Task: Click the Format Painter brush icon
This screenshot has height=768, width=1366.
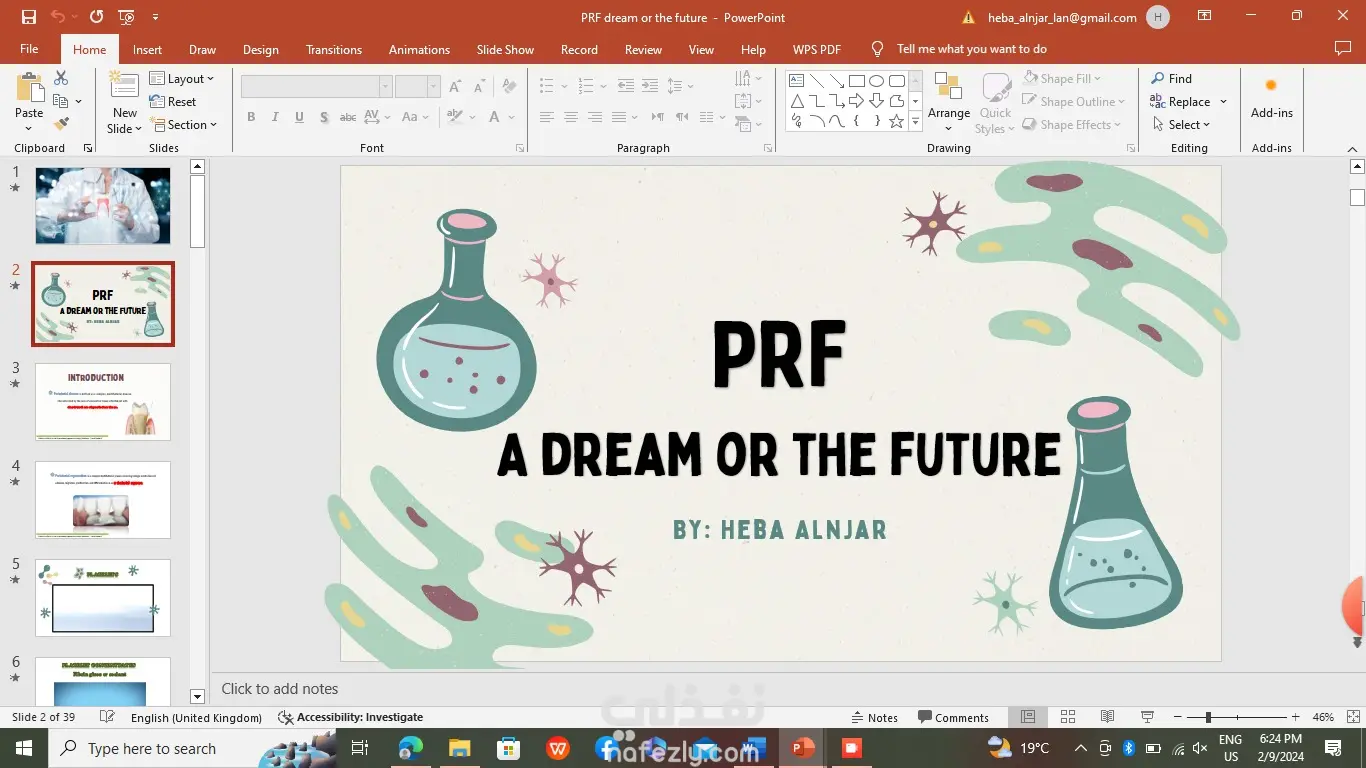Action: click(x=61, y=124)
